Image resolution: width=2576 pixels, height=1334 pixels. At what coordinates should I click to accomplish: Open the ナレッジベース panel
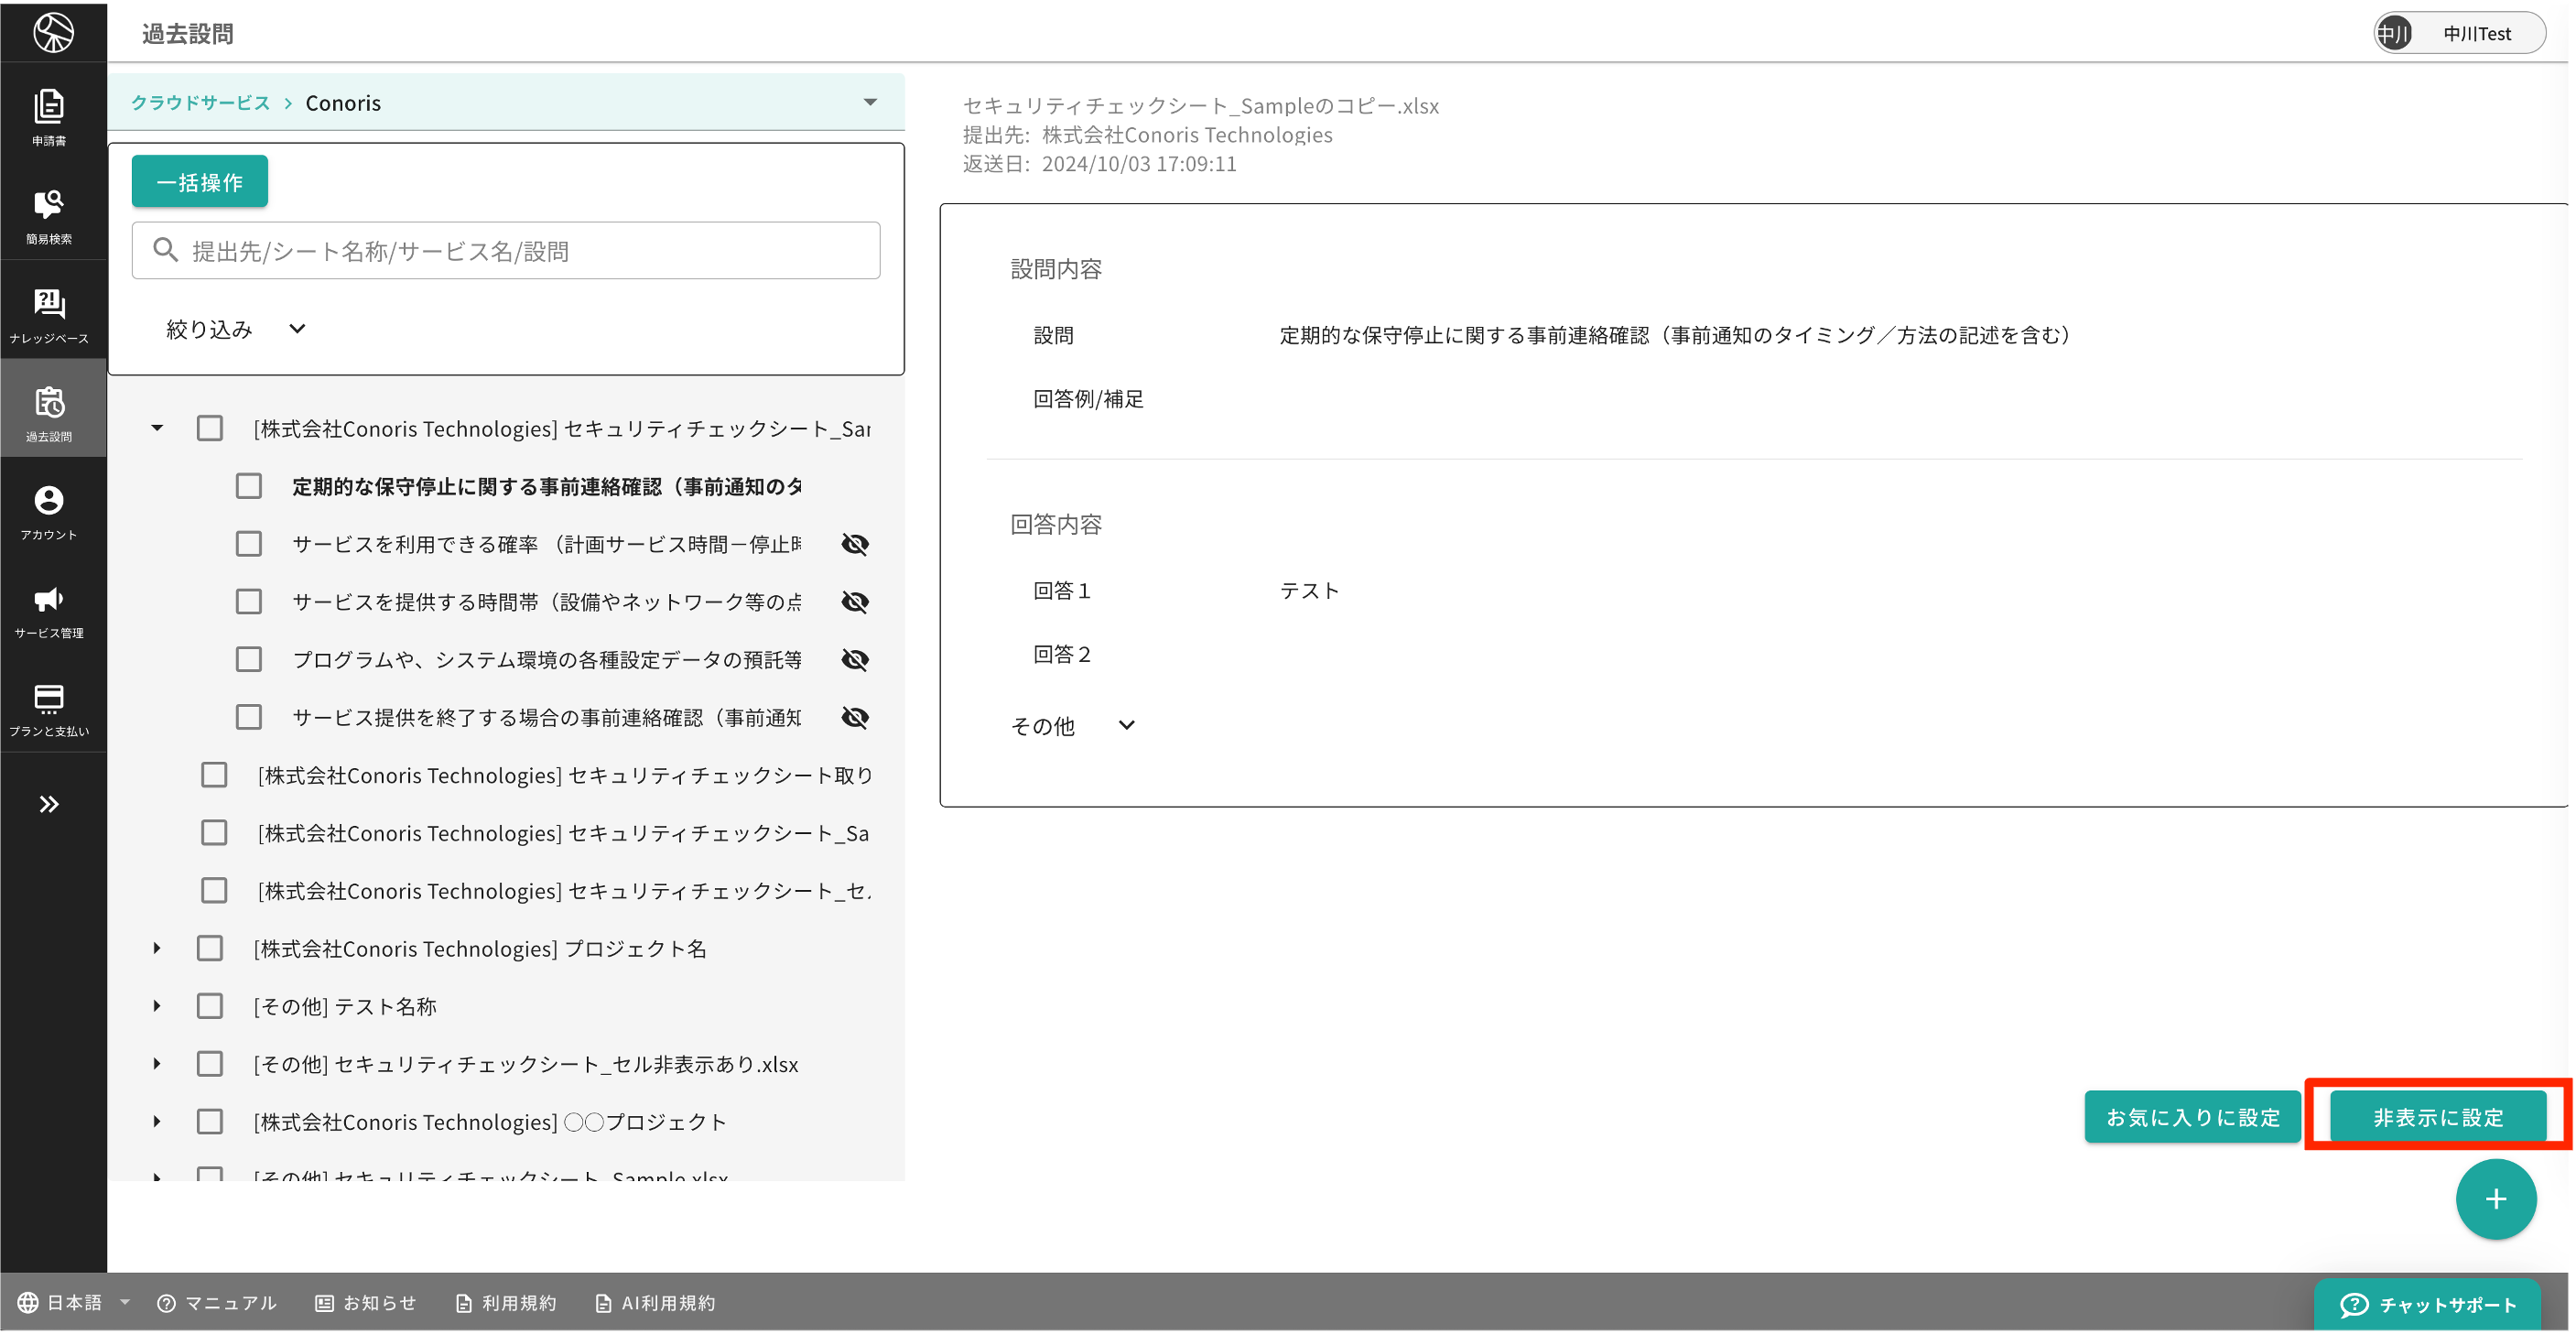point(50,312)
